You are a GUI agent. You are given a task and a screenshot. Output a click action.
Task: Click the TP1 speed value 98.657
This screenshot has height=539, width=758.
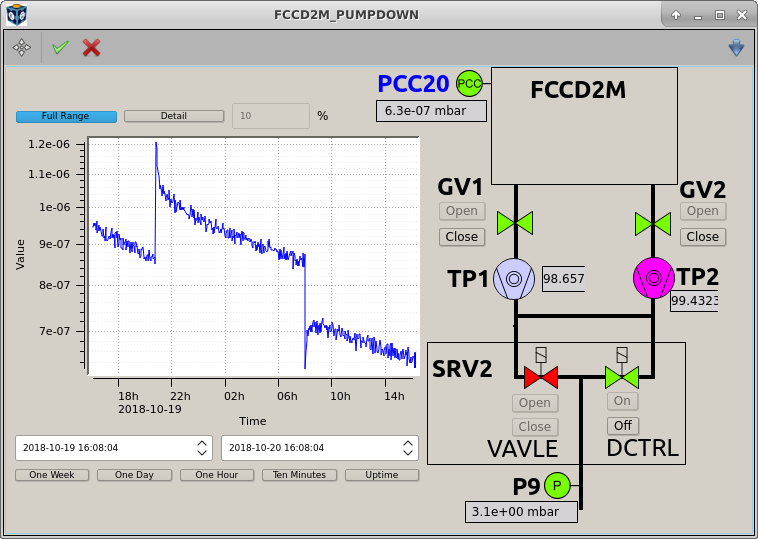point(564,279)
